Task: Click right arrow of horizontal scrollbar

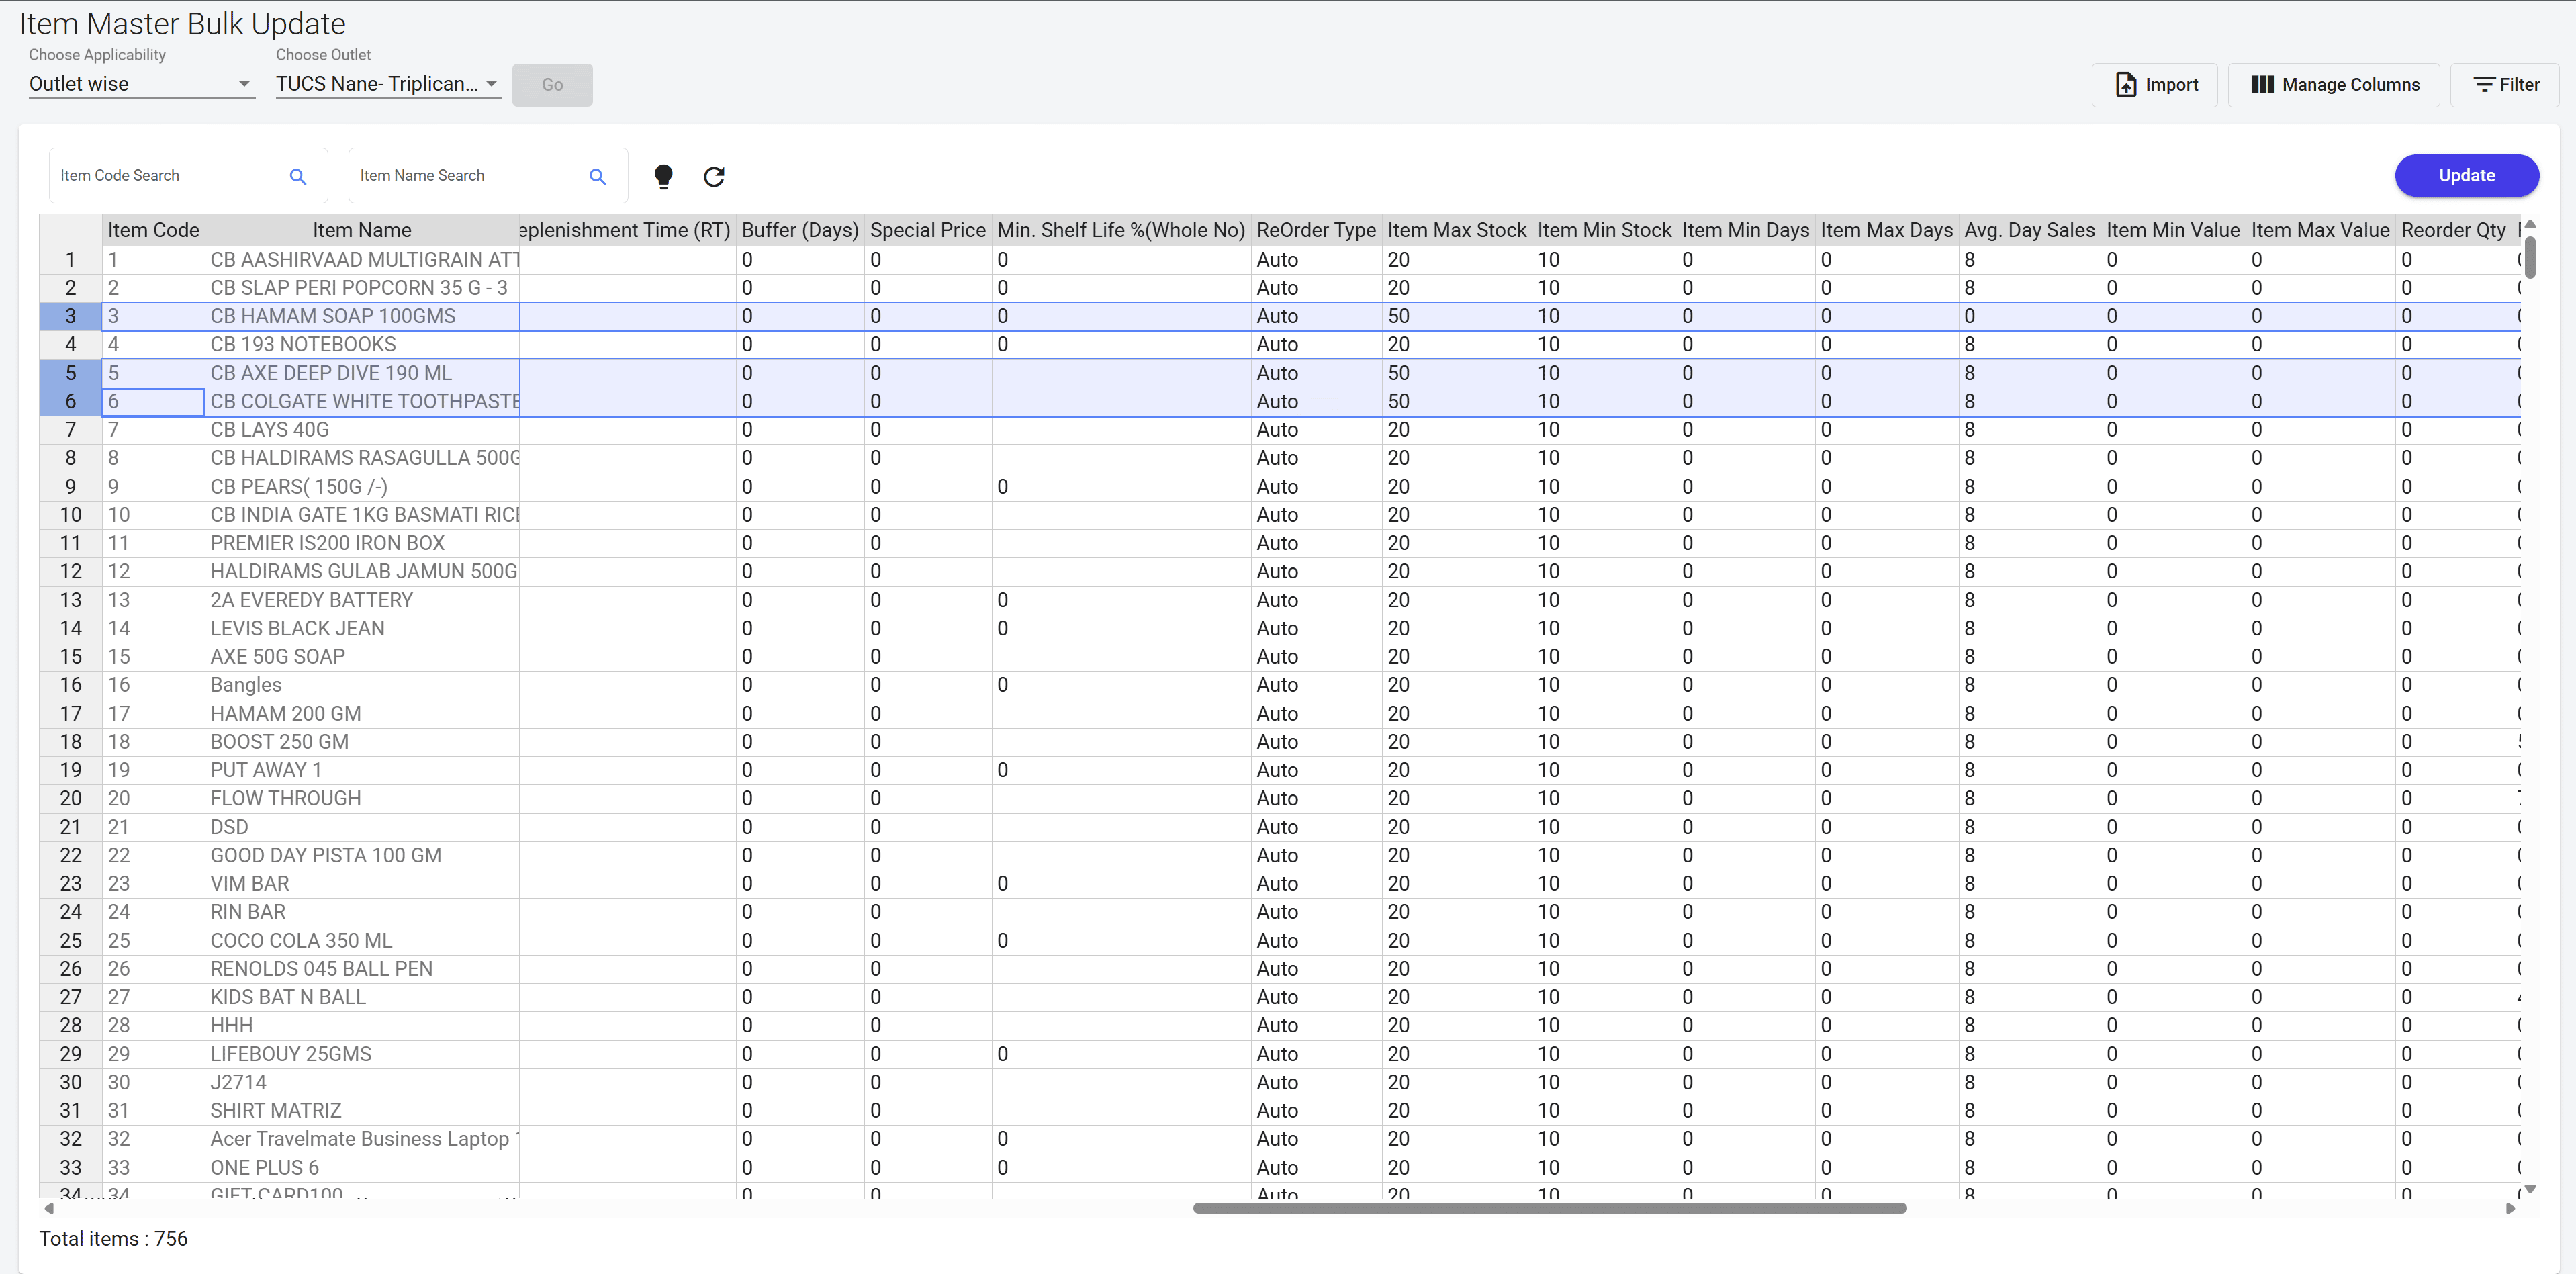Action: pos(2510,1208)
